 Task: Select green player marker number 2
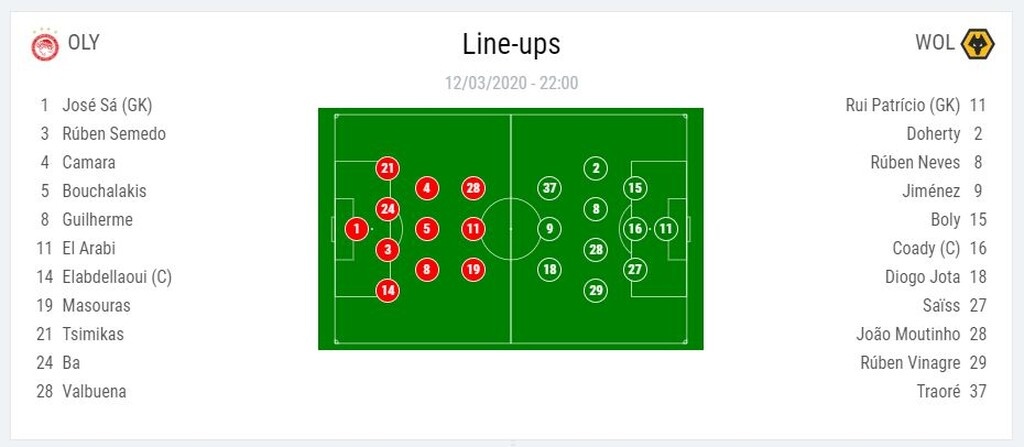[x=596, y=168]
